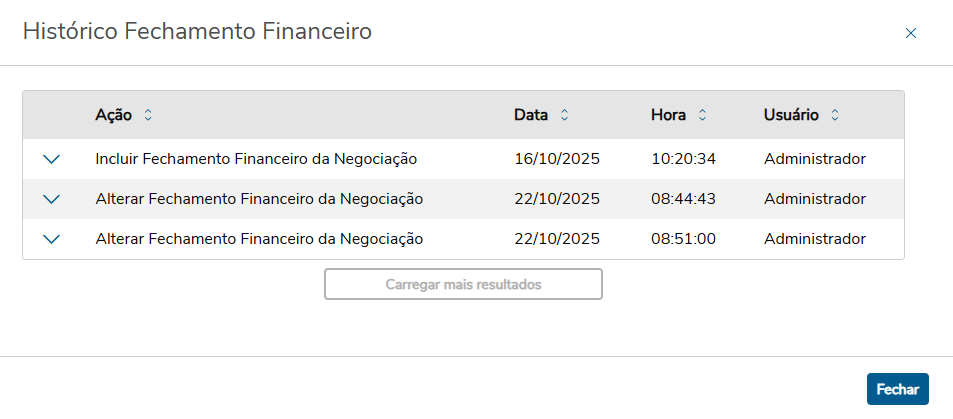This screenshot has width=953, height=419.
Task: Select the Incluir Fechamento Financeiro da Negociação entry
Action: (x=256, y=158)
